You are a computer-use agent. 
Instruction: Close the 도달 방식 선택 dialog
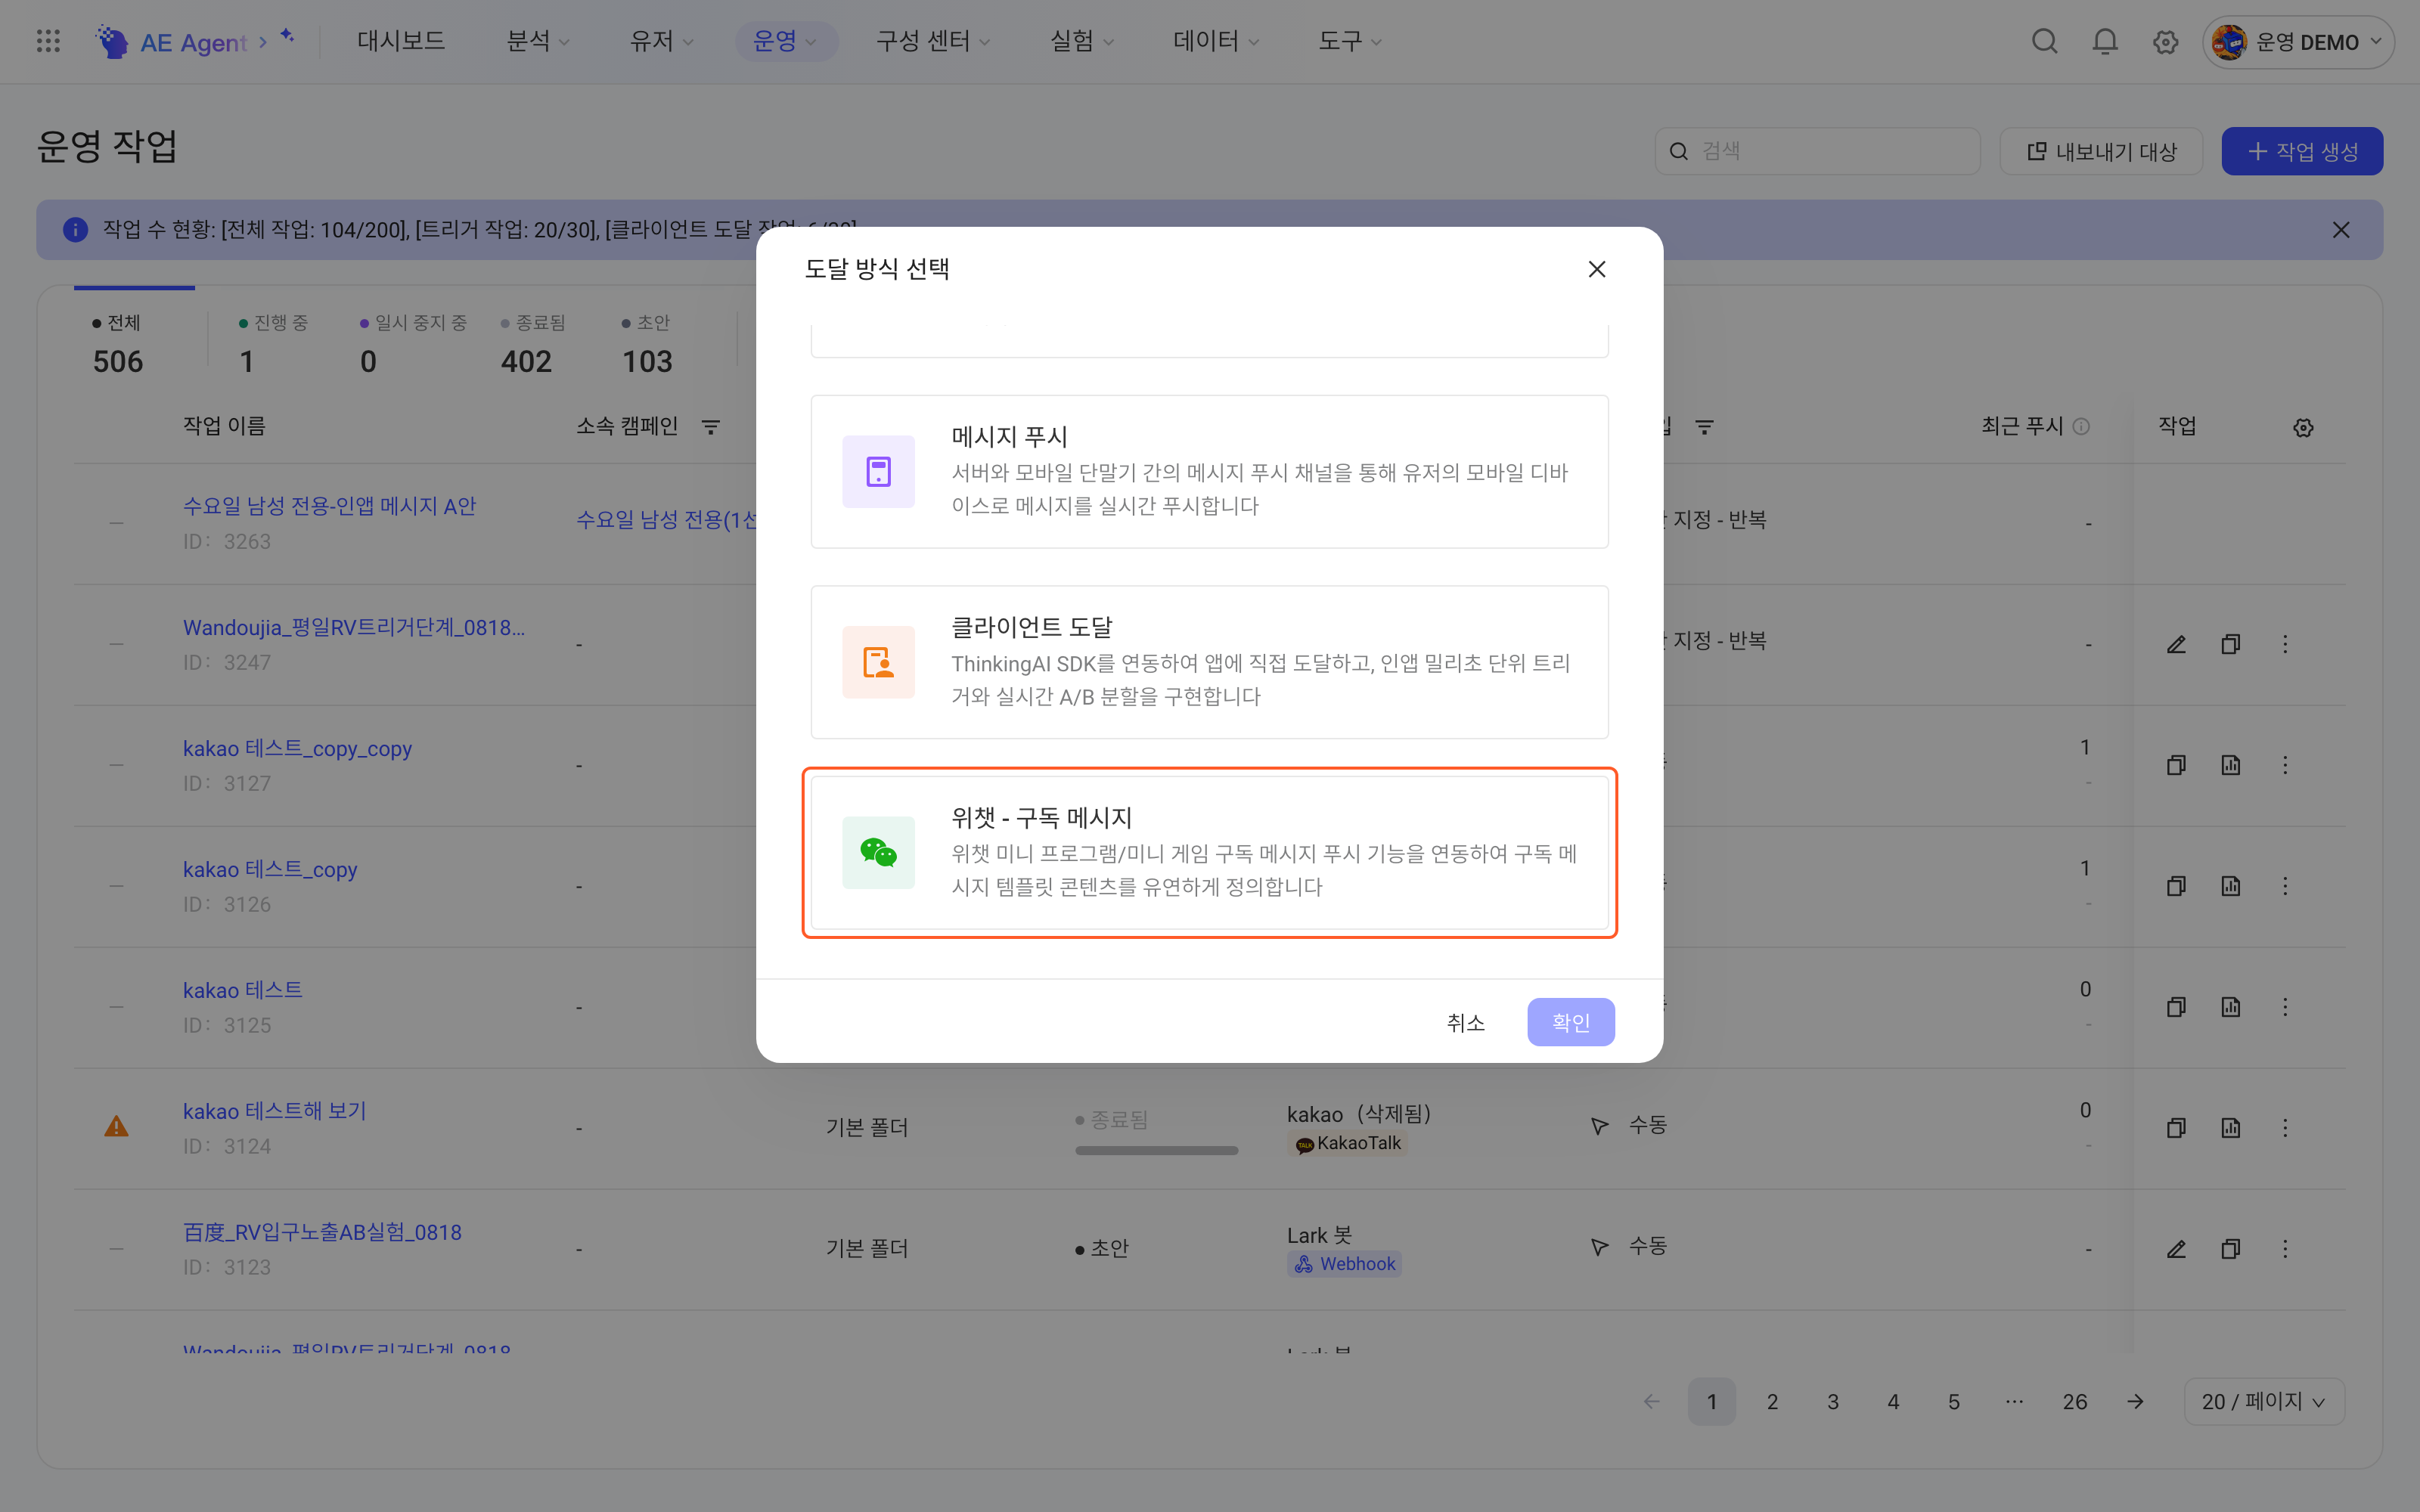(x=1597, y=269)
